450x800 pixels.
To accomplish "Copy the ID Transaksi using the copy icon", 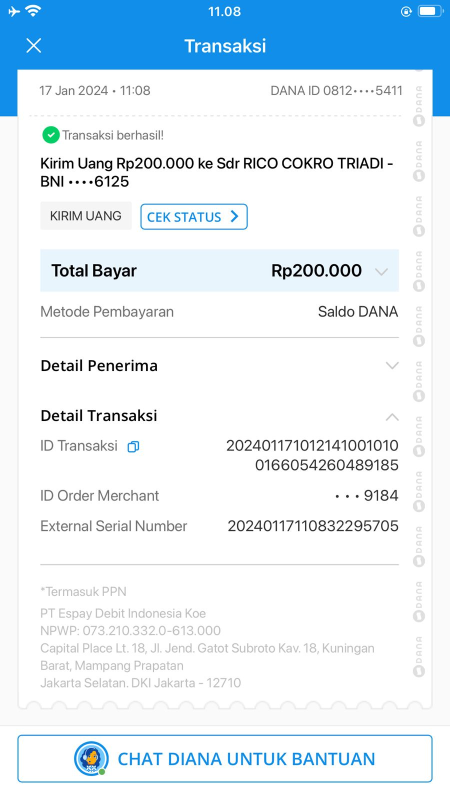I will tap(133, 446).
